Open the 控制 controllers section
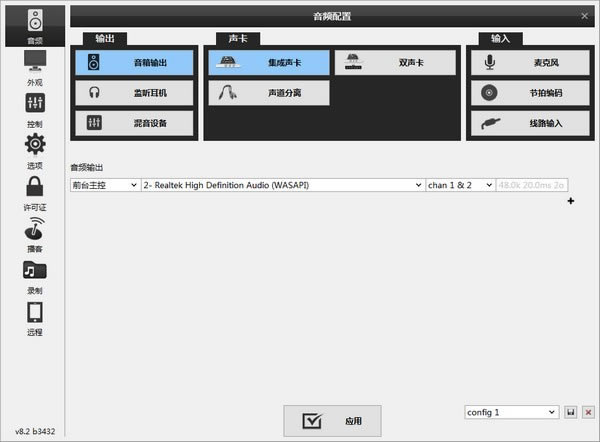This screenshot has width=600, height=442. (x=34, y=109)
